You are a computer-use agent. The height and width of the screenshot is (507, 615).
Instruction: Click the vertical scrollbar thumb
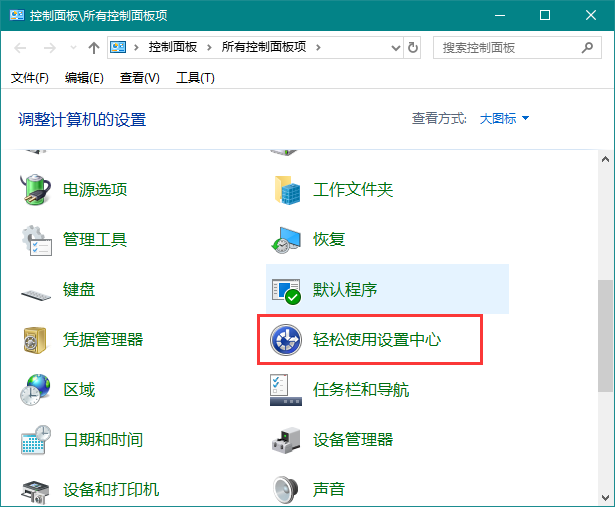605,336
